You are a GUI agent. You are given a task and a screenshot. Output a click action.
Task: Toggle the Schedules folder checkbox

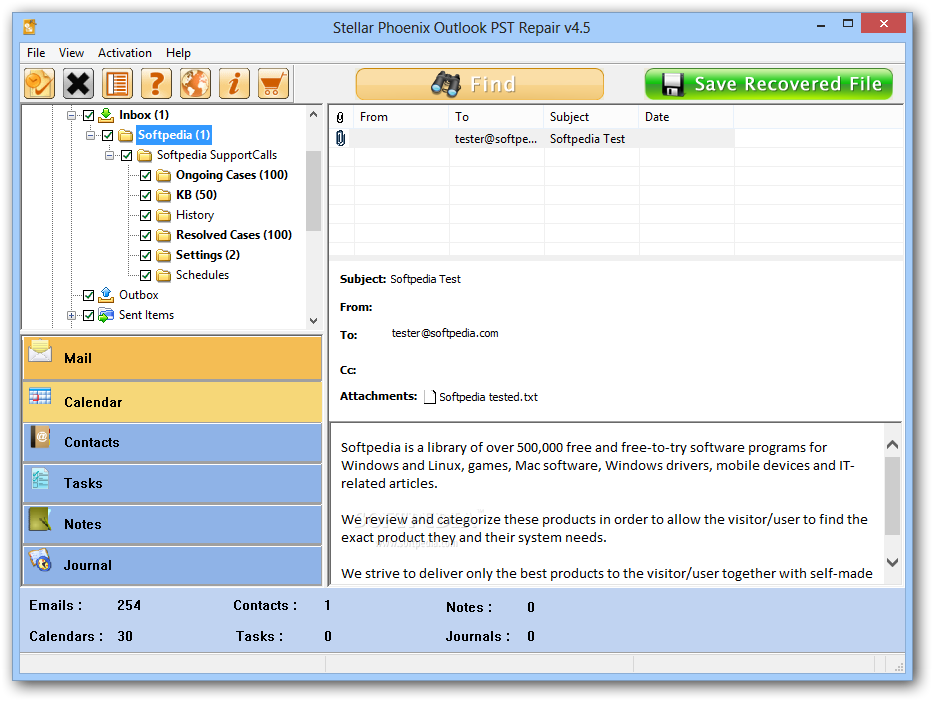point(146,276)
